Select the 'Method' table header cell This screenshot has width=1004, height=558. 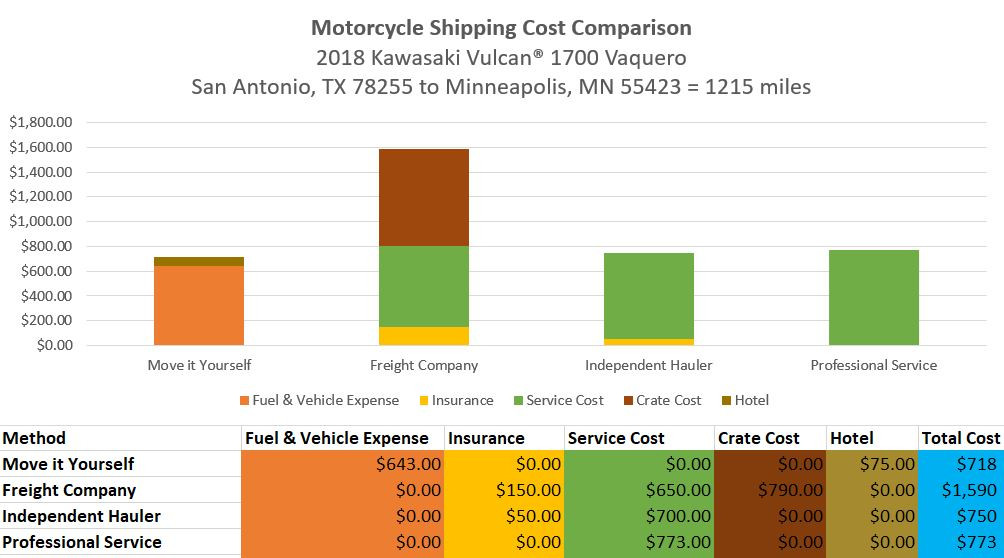coord(120,438)
